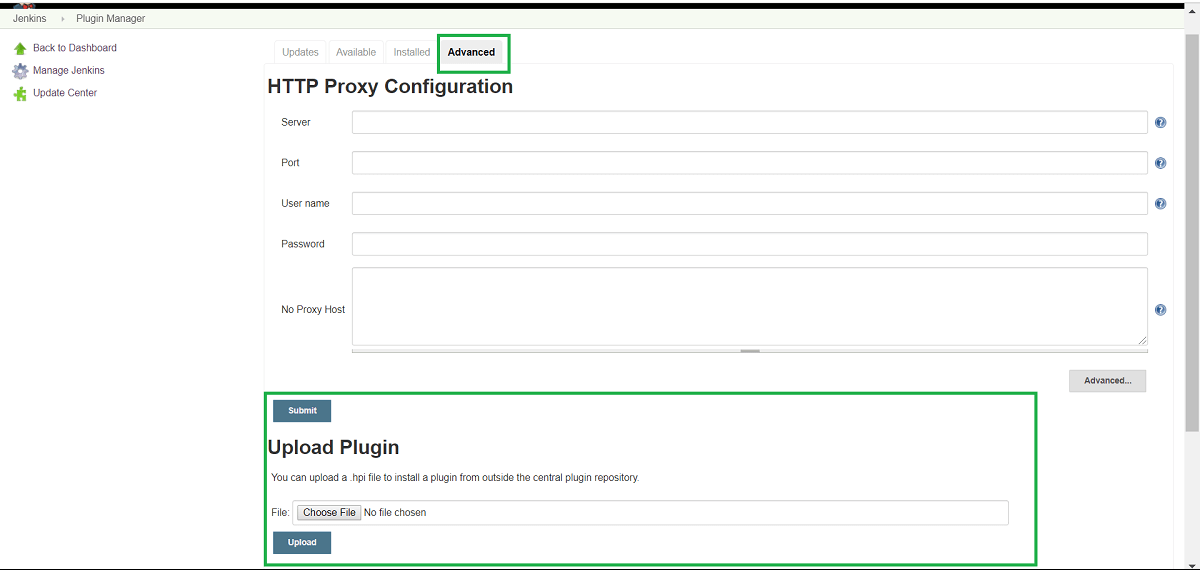Click the HTTP Proxy Configuration heading
Screen dimensions: 1200x570
[390, 87]
